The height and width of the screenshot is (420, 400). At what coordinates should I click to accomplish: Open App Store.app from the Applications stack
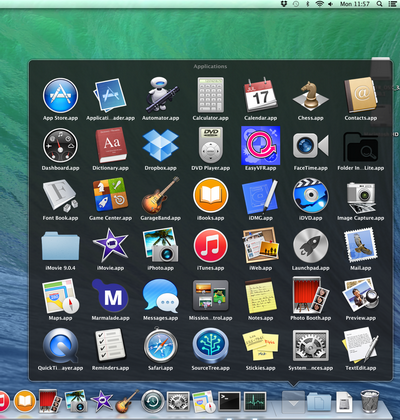point(60,96)
